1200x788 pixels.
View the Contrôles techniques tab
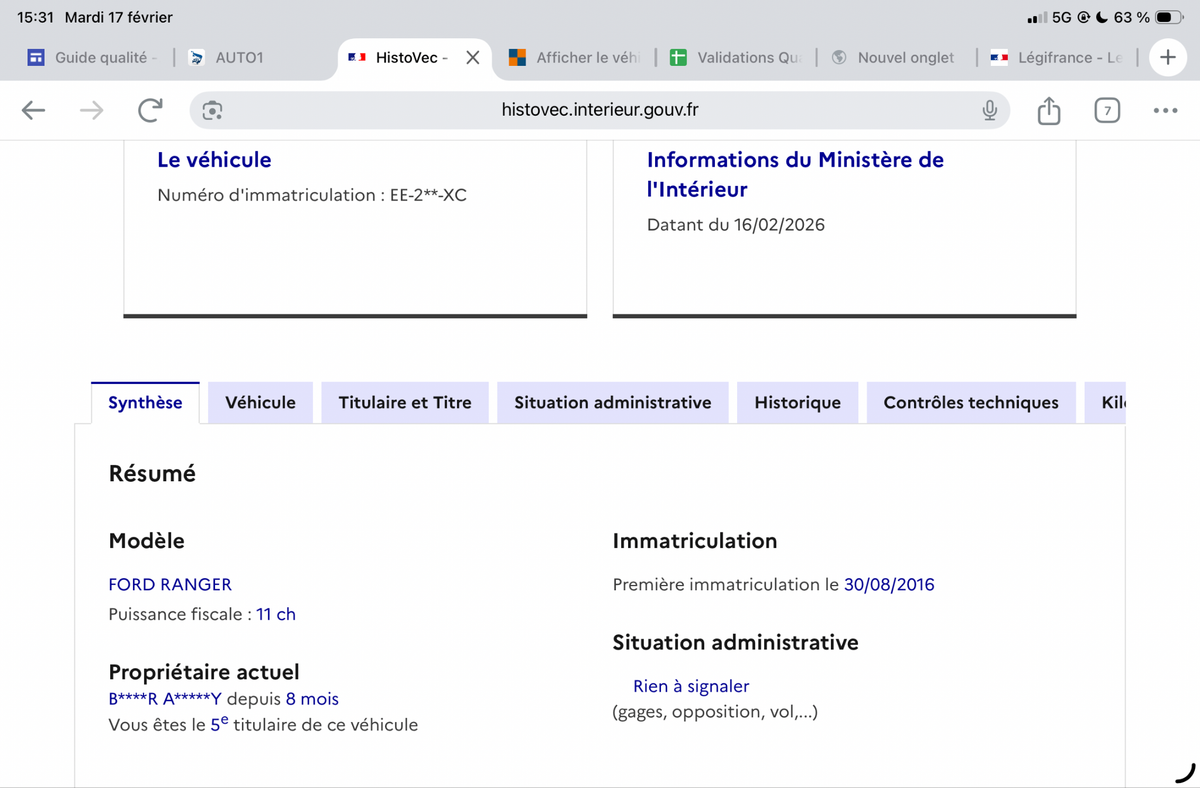(x=970, y=403)
